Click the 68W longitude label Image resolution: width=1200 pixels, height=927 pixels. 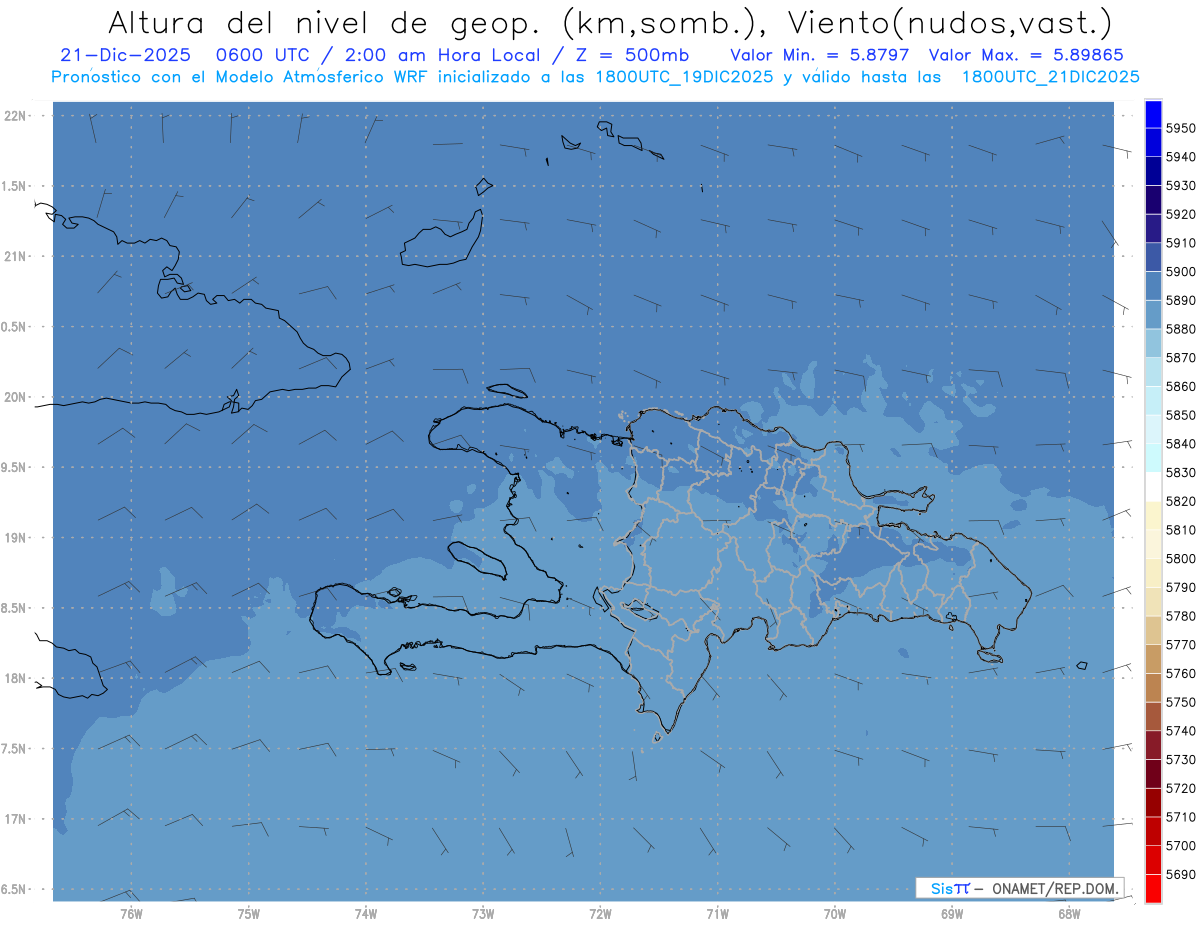[1069, 913]
